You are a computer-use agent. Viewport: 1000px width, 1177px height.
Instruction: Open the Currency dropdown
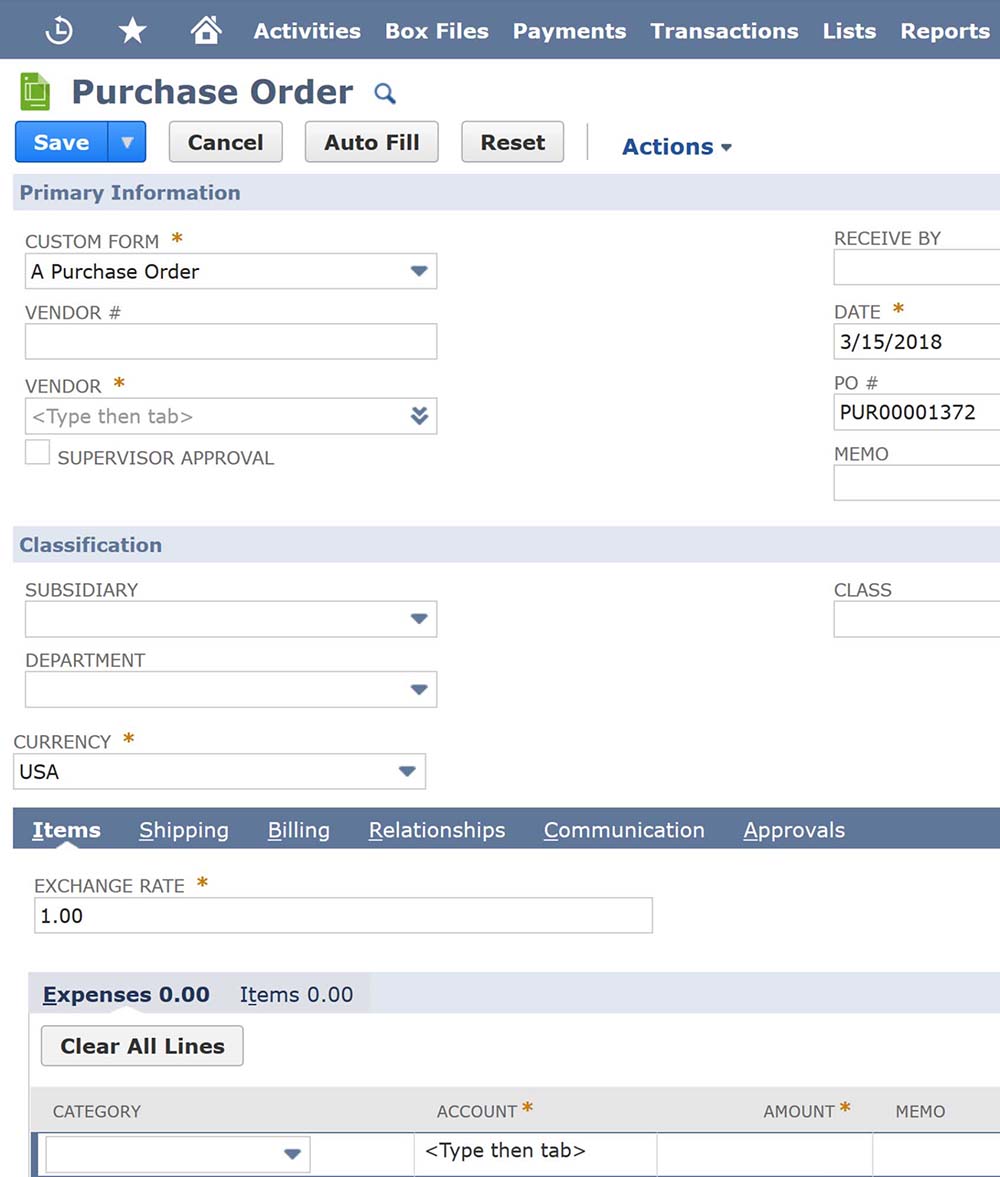pos(407,771)
